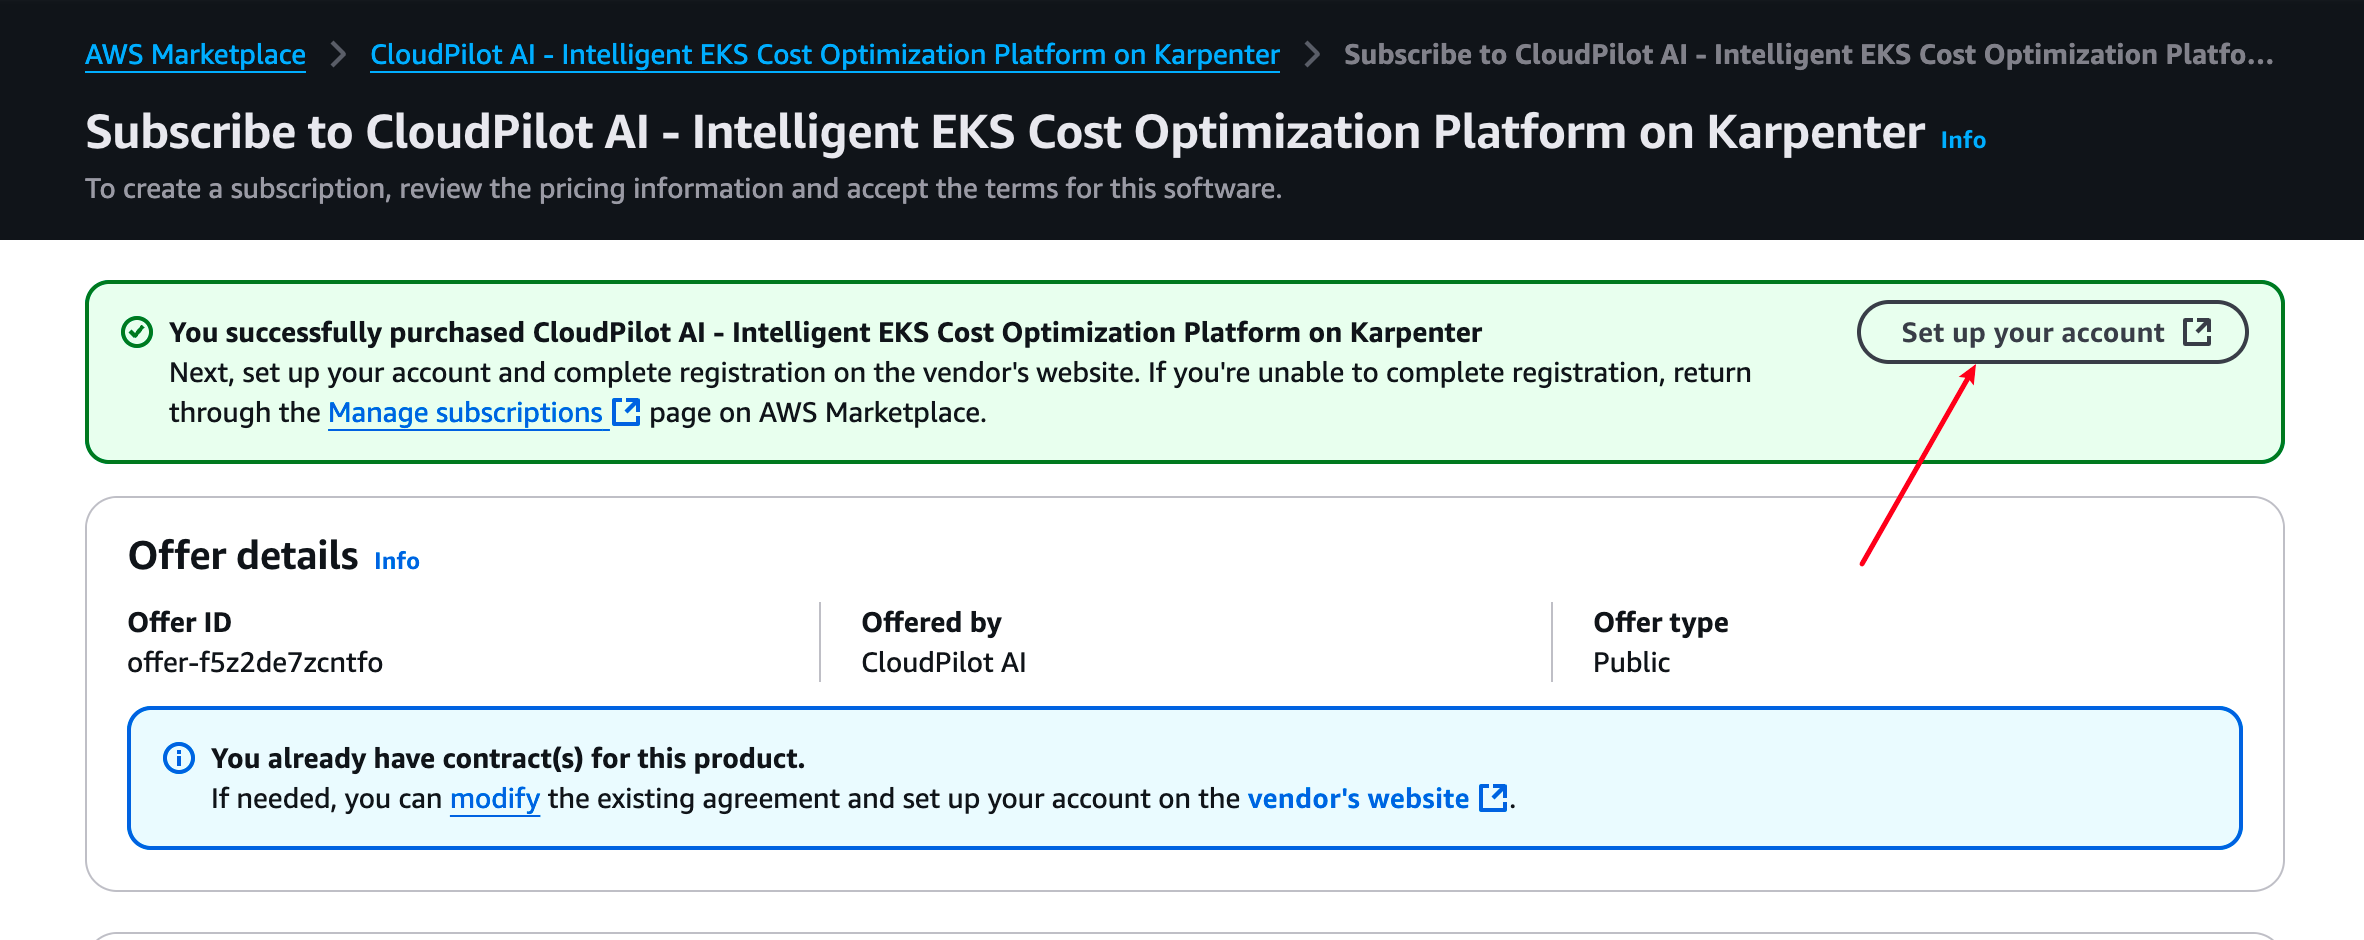Click the modify agreement link

click(x=494, y=798)
